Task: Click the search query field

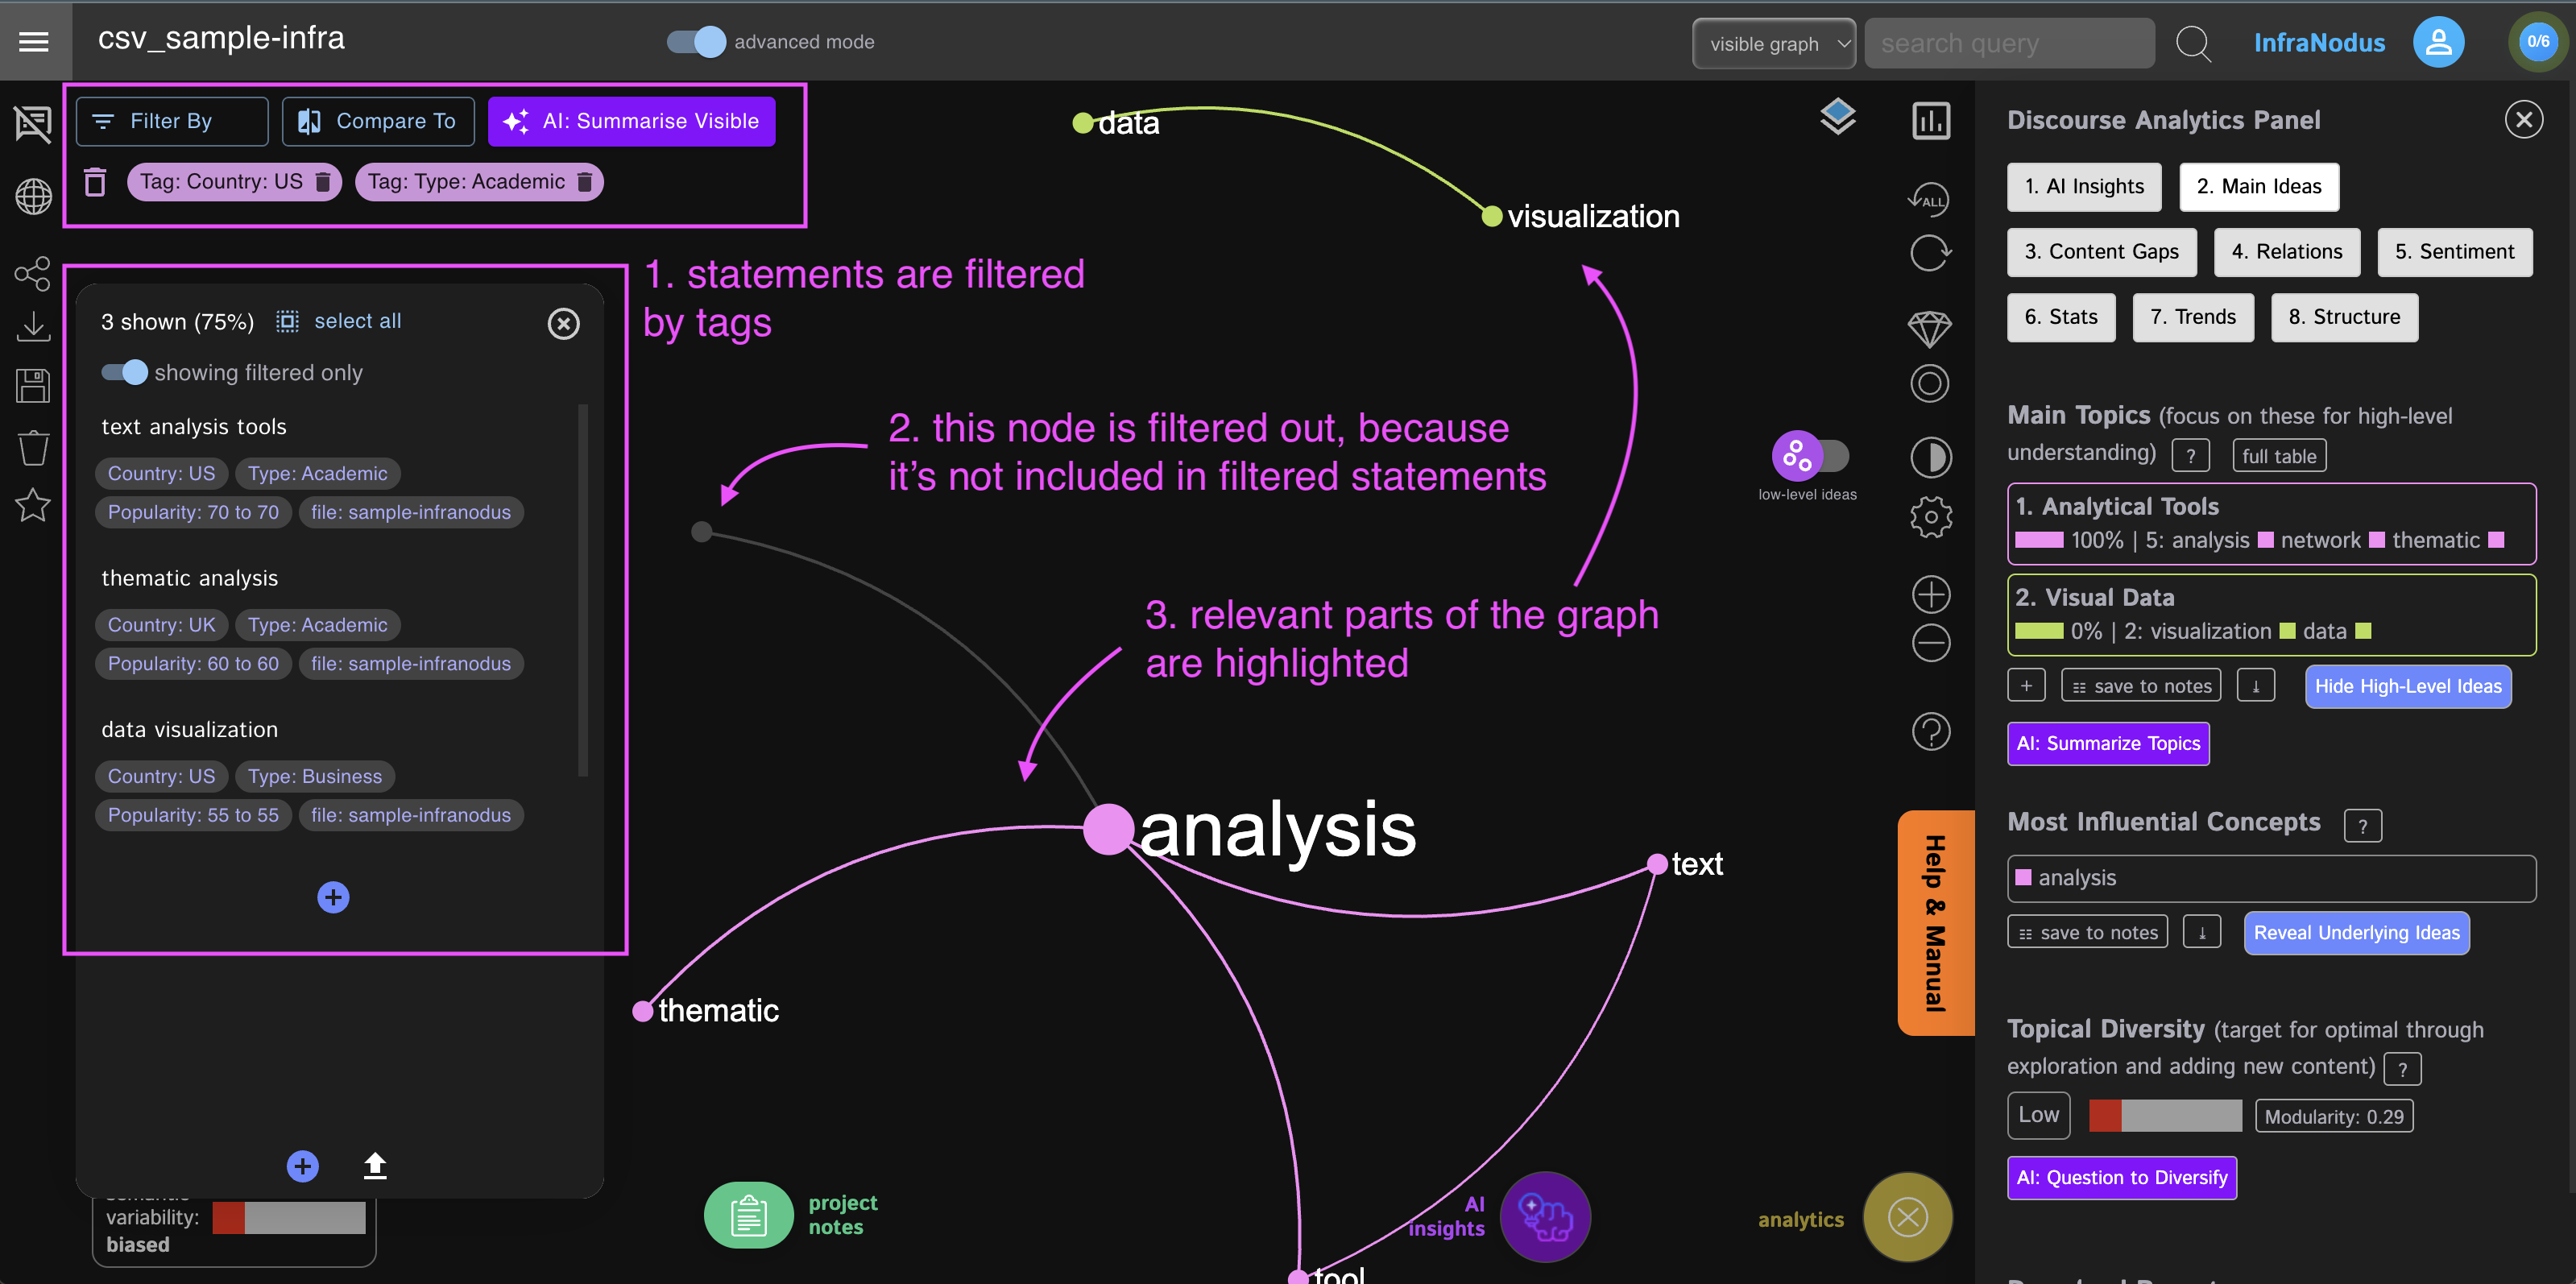Action: (x=2009, y=43)
